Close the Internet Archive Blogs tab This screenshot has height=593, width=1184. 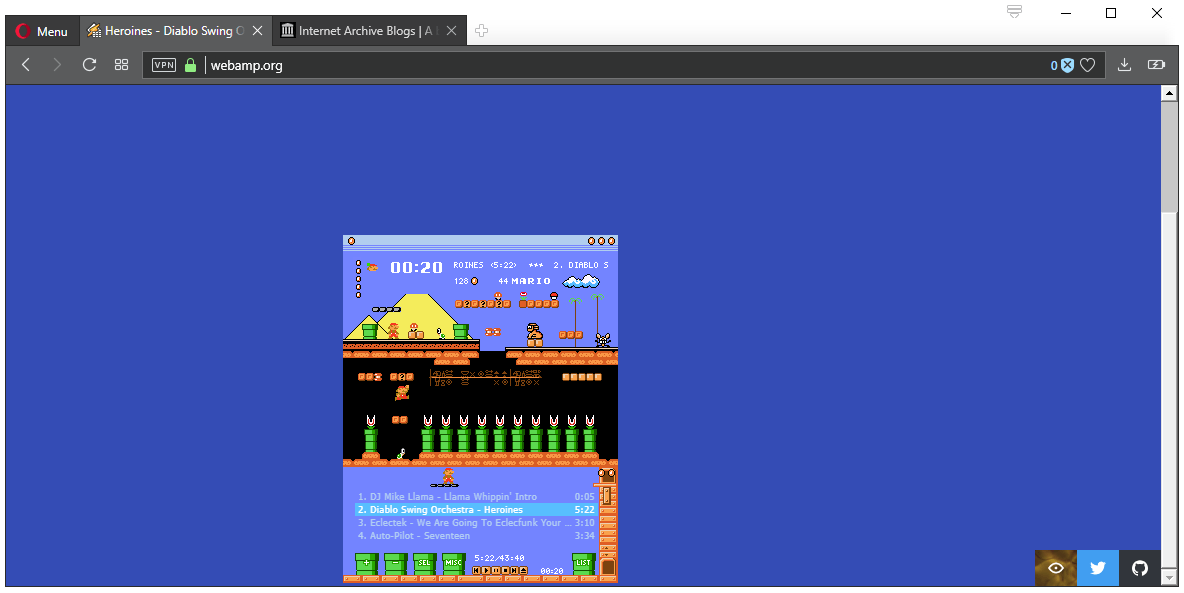452,31
